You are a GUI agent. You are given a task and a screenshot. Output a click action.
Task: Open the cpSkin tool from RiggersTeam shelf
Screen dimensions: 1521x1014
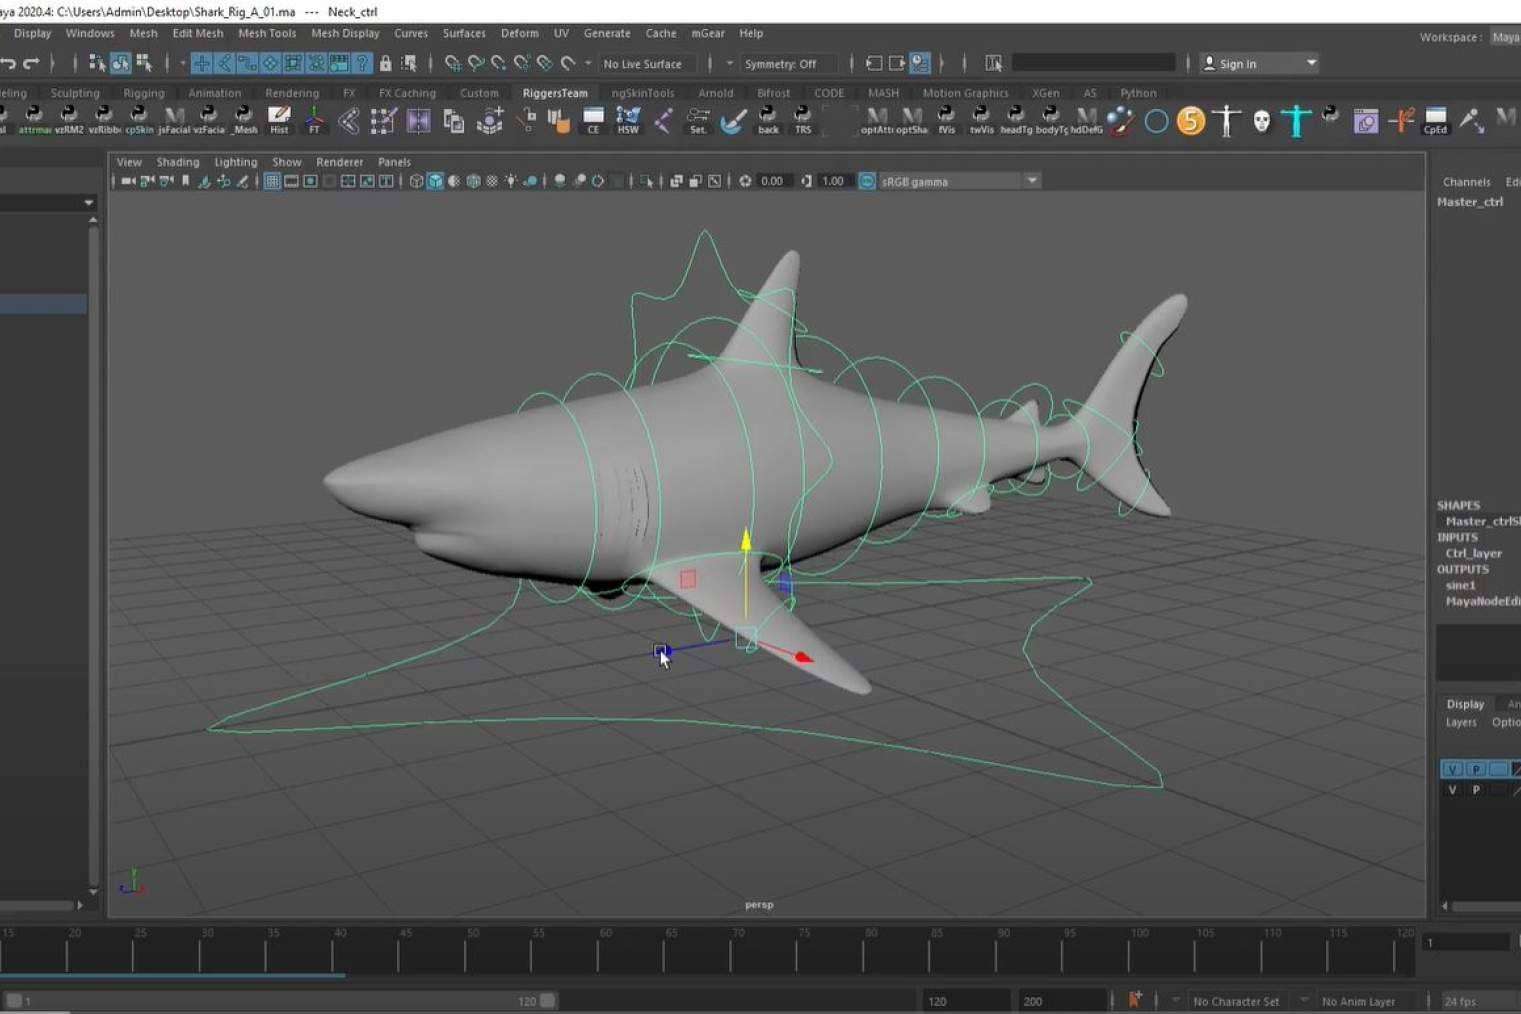[x=139, y=121]
